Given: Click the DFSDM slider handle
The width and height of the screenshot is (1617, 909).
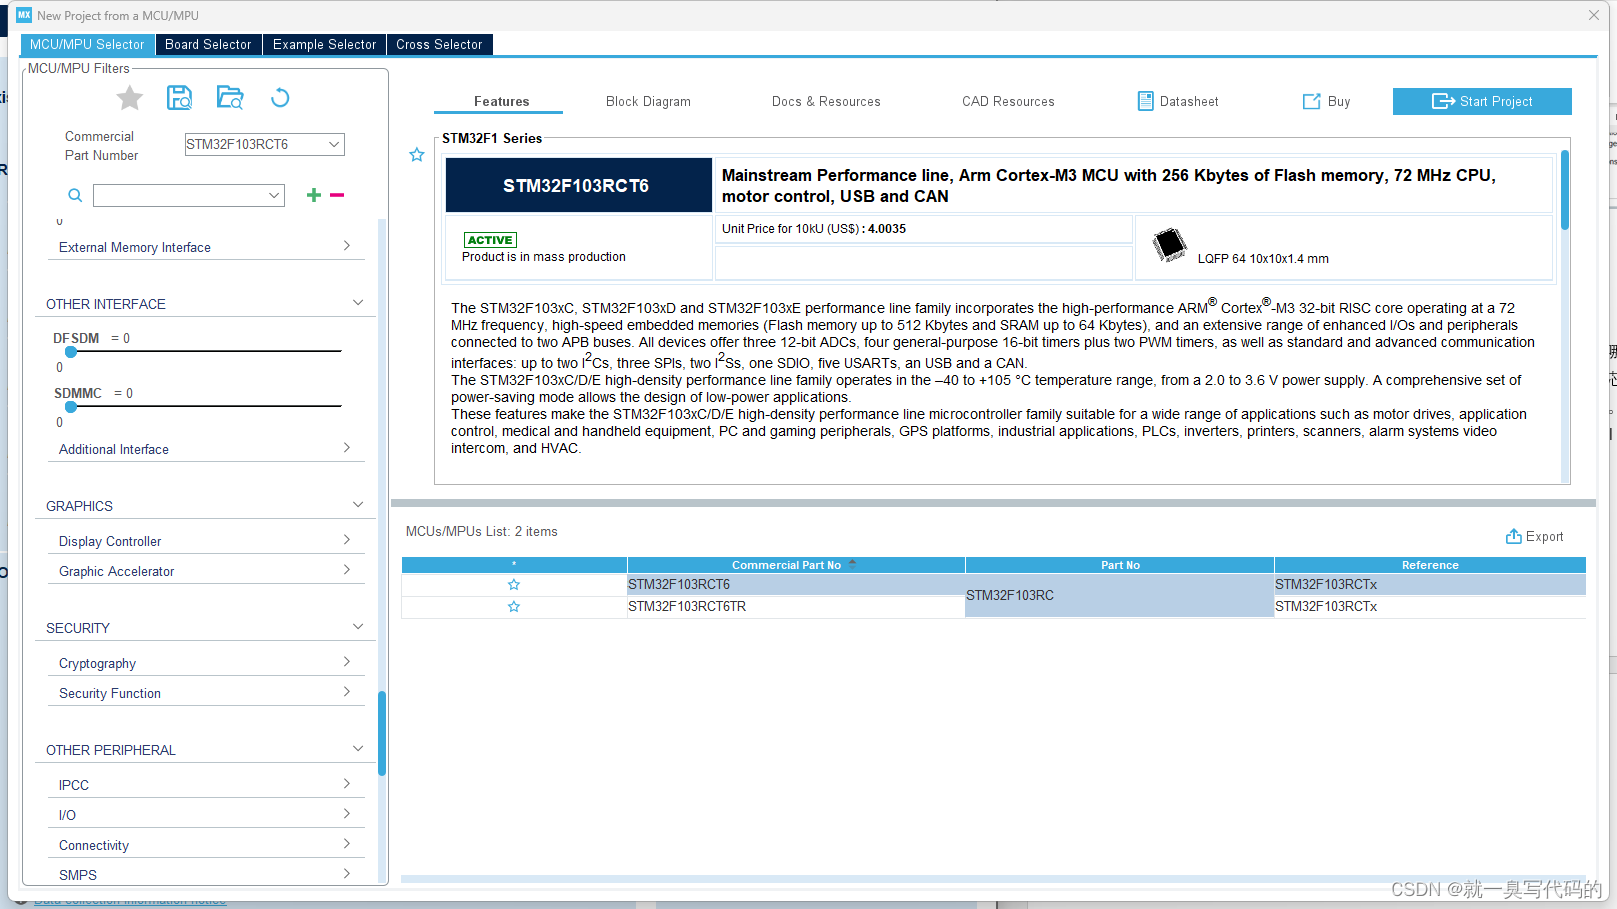Looking at the screenshot, I should pos(71,352).
